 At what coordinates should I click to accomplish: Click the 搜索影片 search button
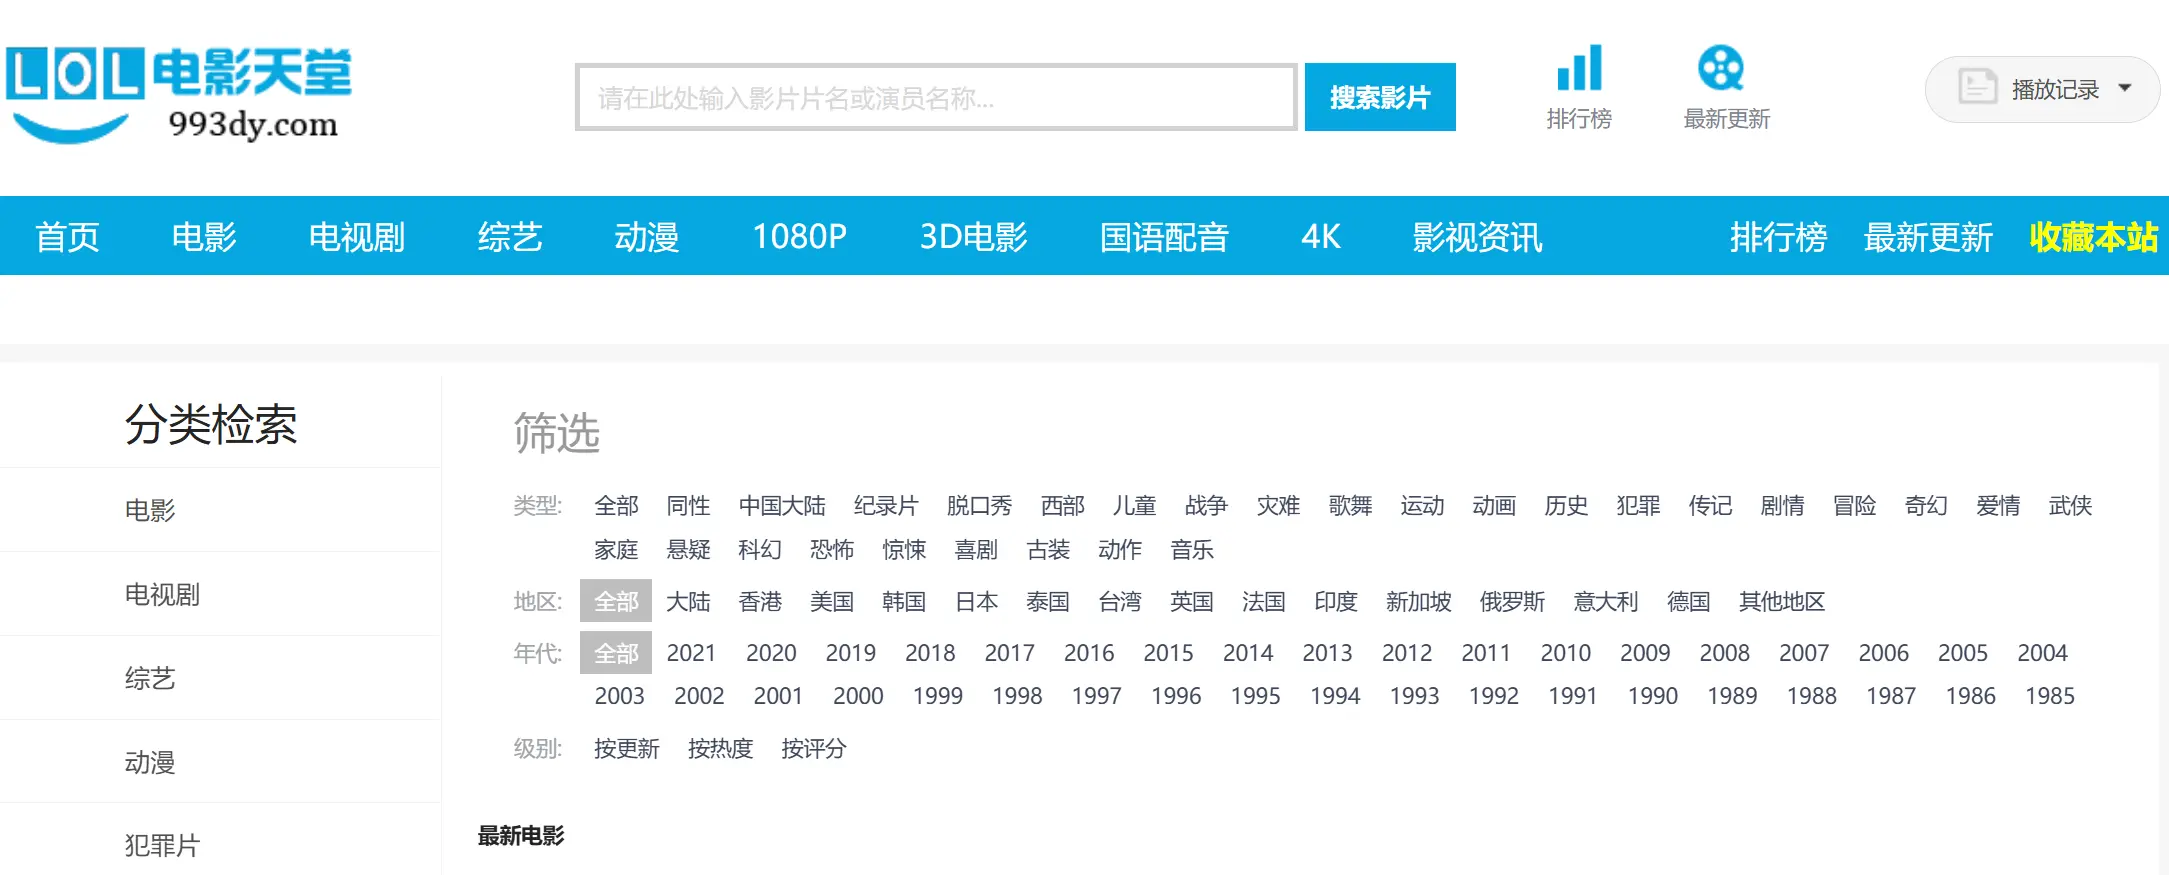tap(1379, 97)
